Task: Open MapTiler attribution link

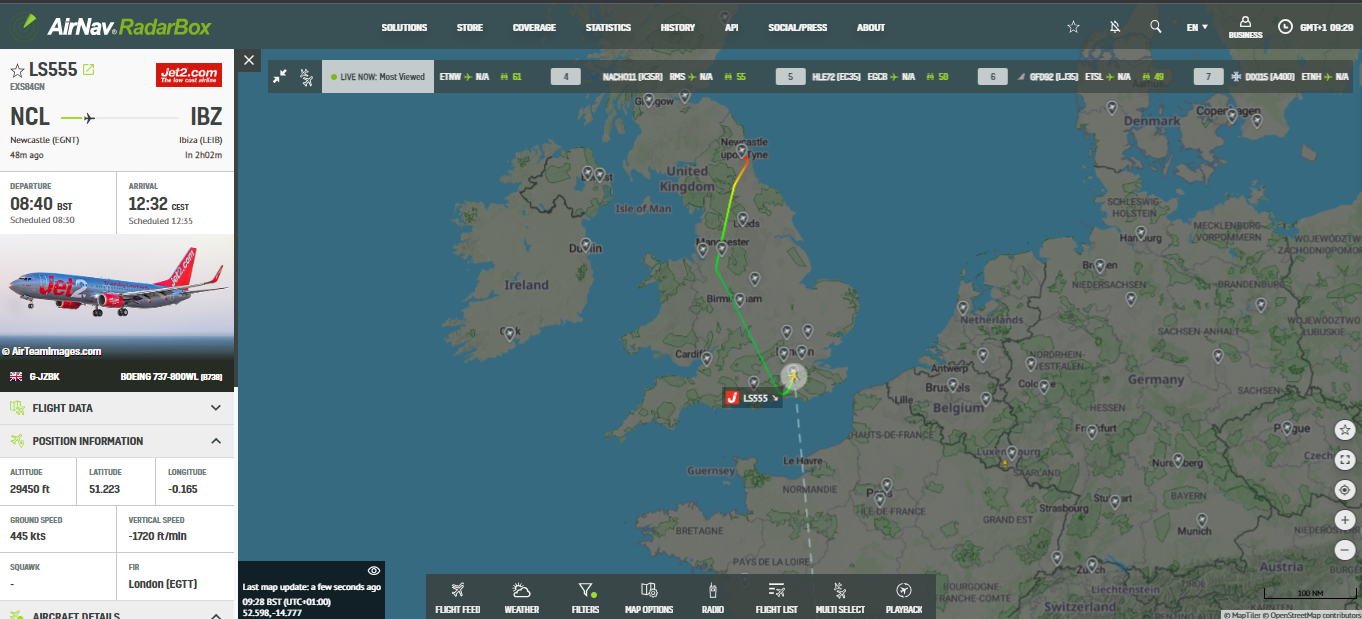Action: 1244,615
